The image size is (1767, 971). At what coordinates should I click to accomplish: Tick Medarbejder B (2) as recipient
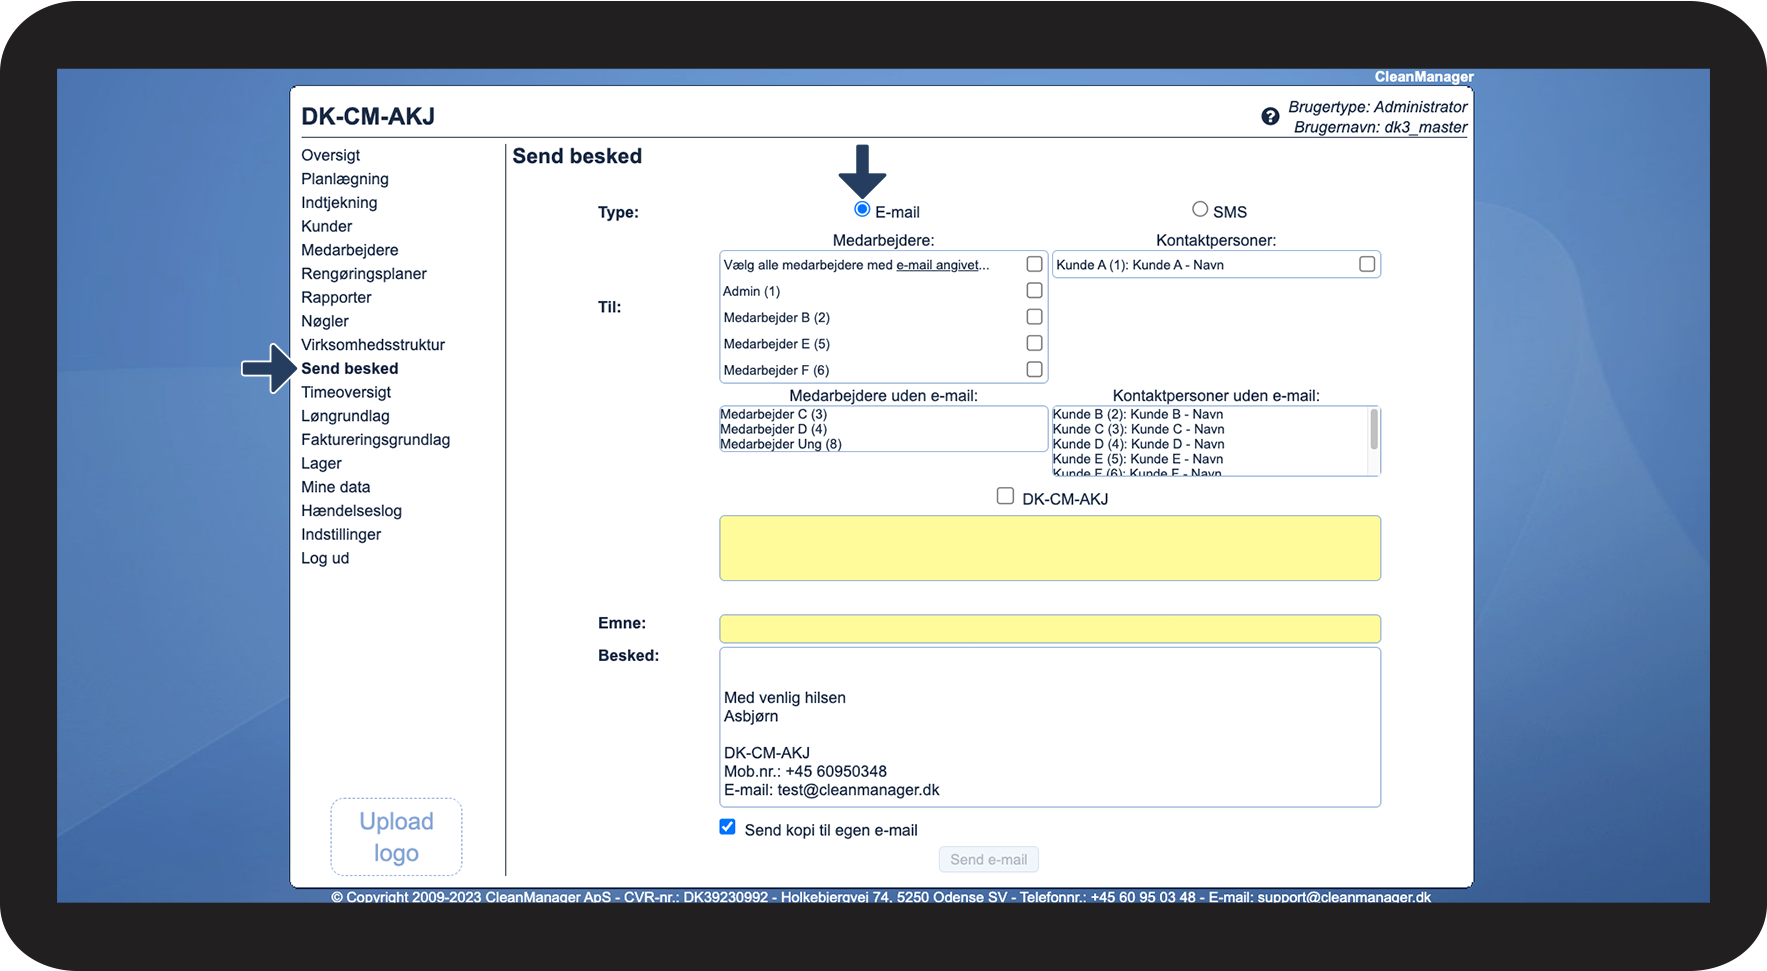pyautogui.click(x=1034, y=317)
